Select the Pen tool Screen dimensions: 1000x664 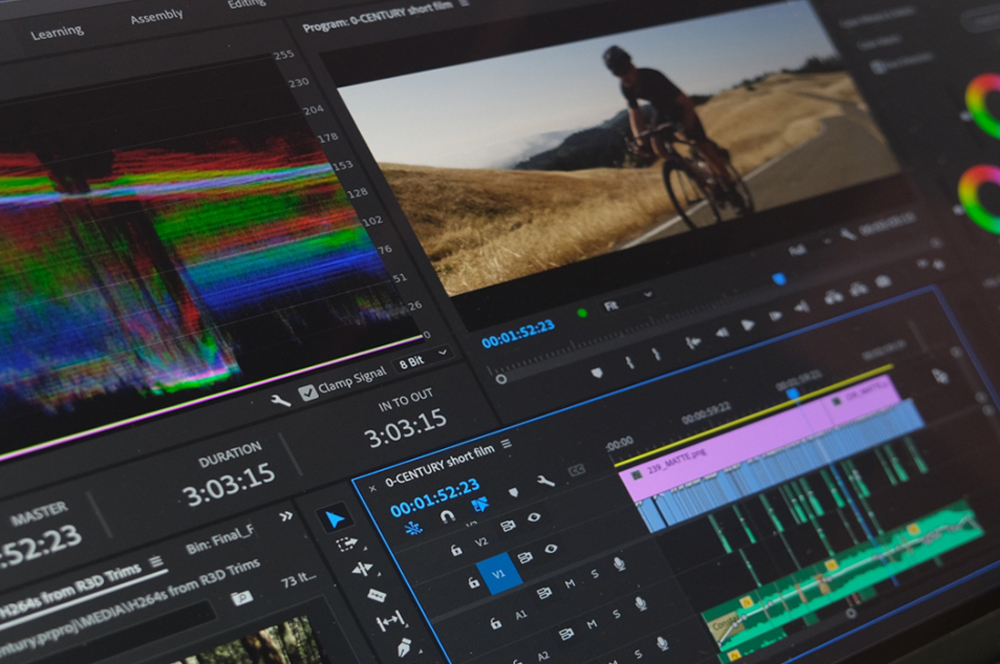[x=403, y=647]
